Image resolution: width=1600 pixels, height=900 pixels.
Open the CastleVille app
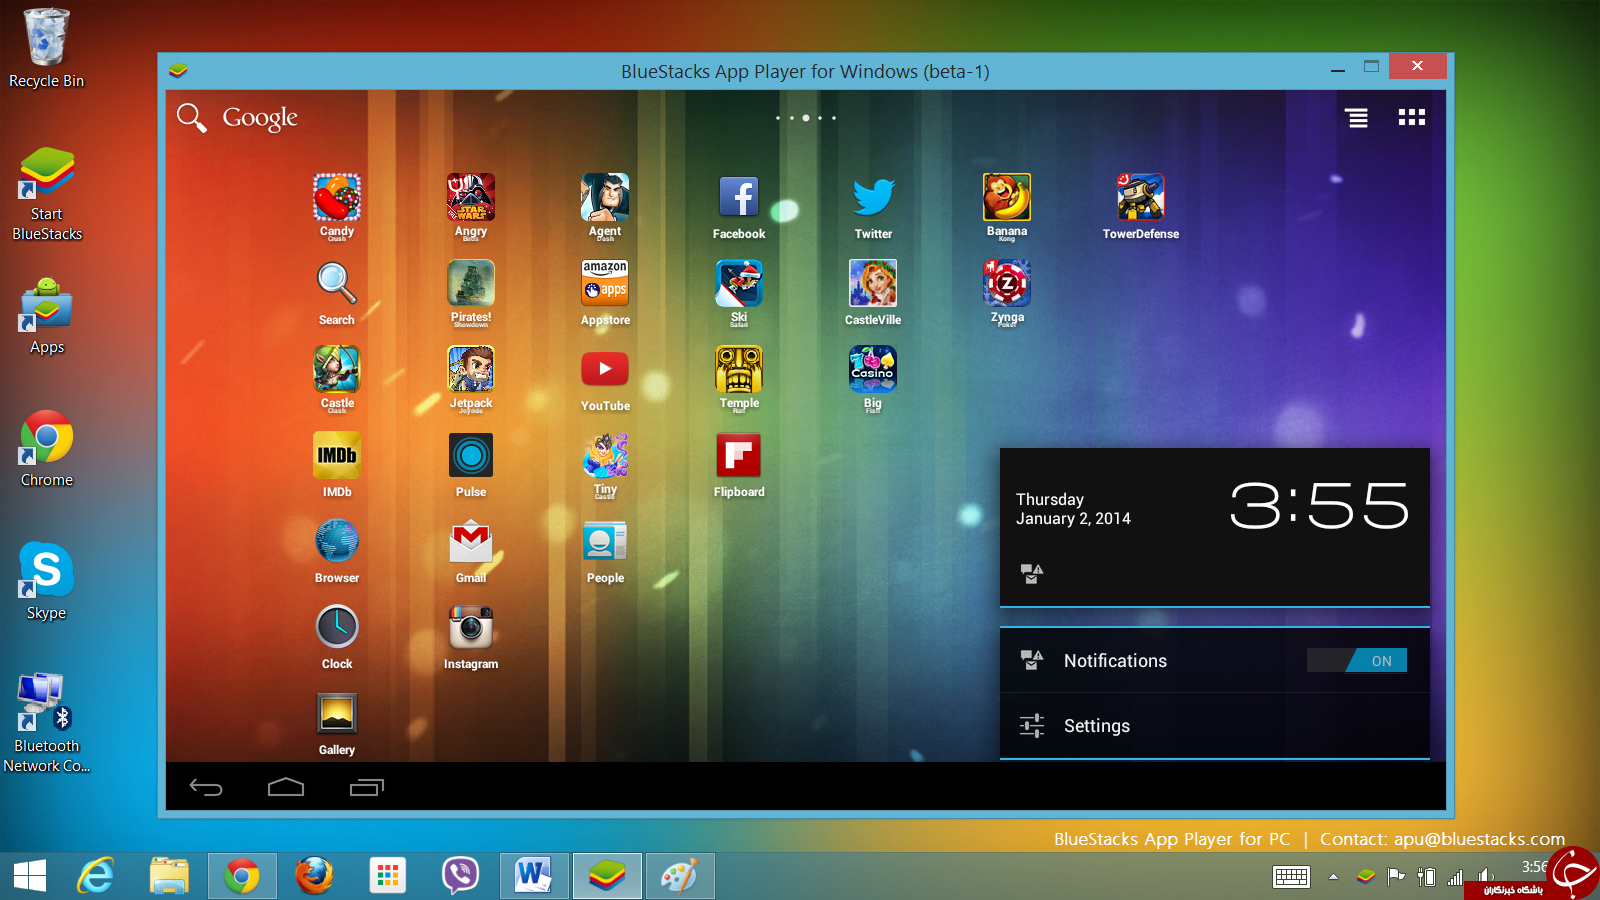point(873,284)
